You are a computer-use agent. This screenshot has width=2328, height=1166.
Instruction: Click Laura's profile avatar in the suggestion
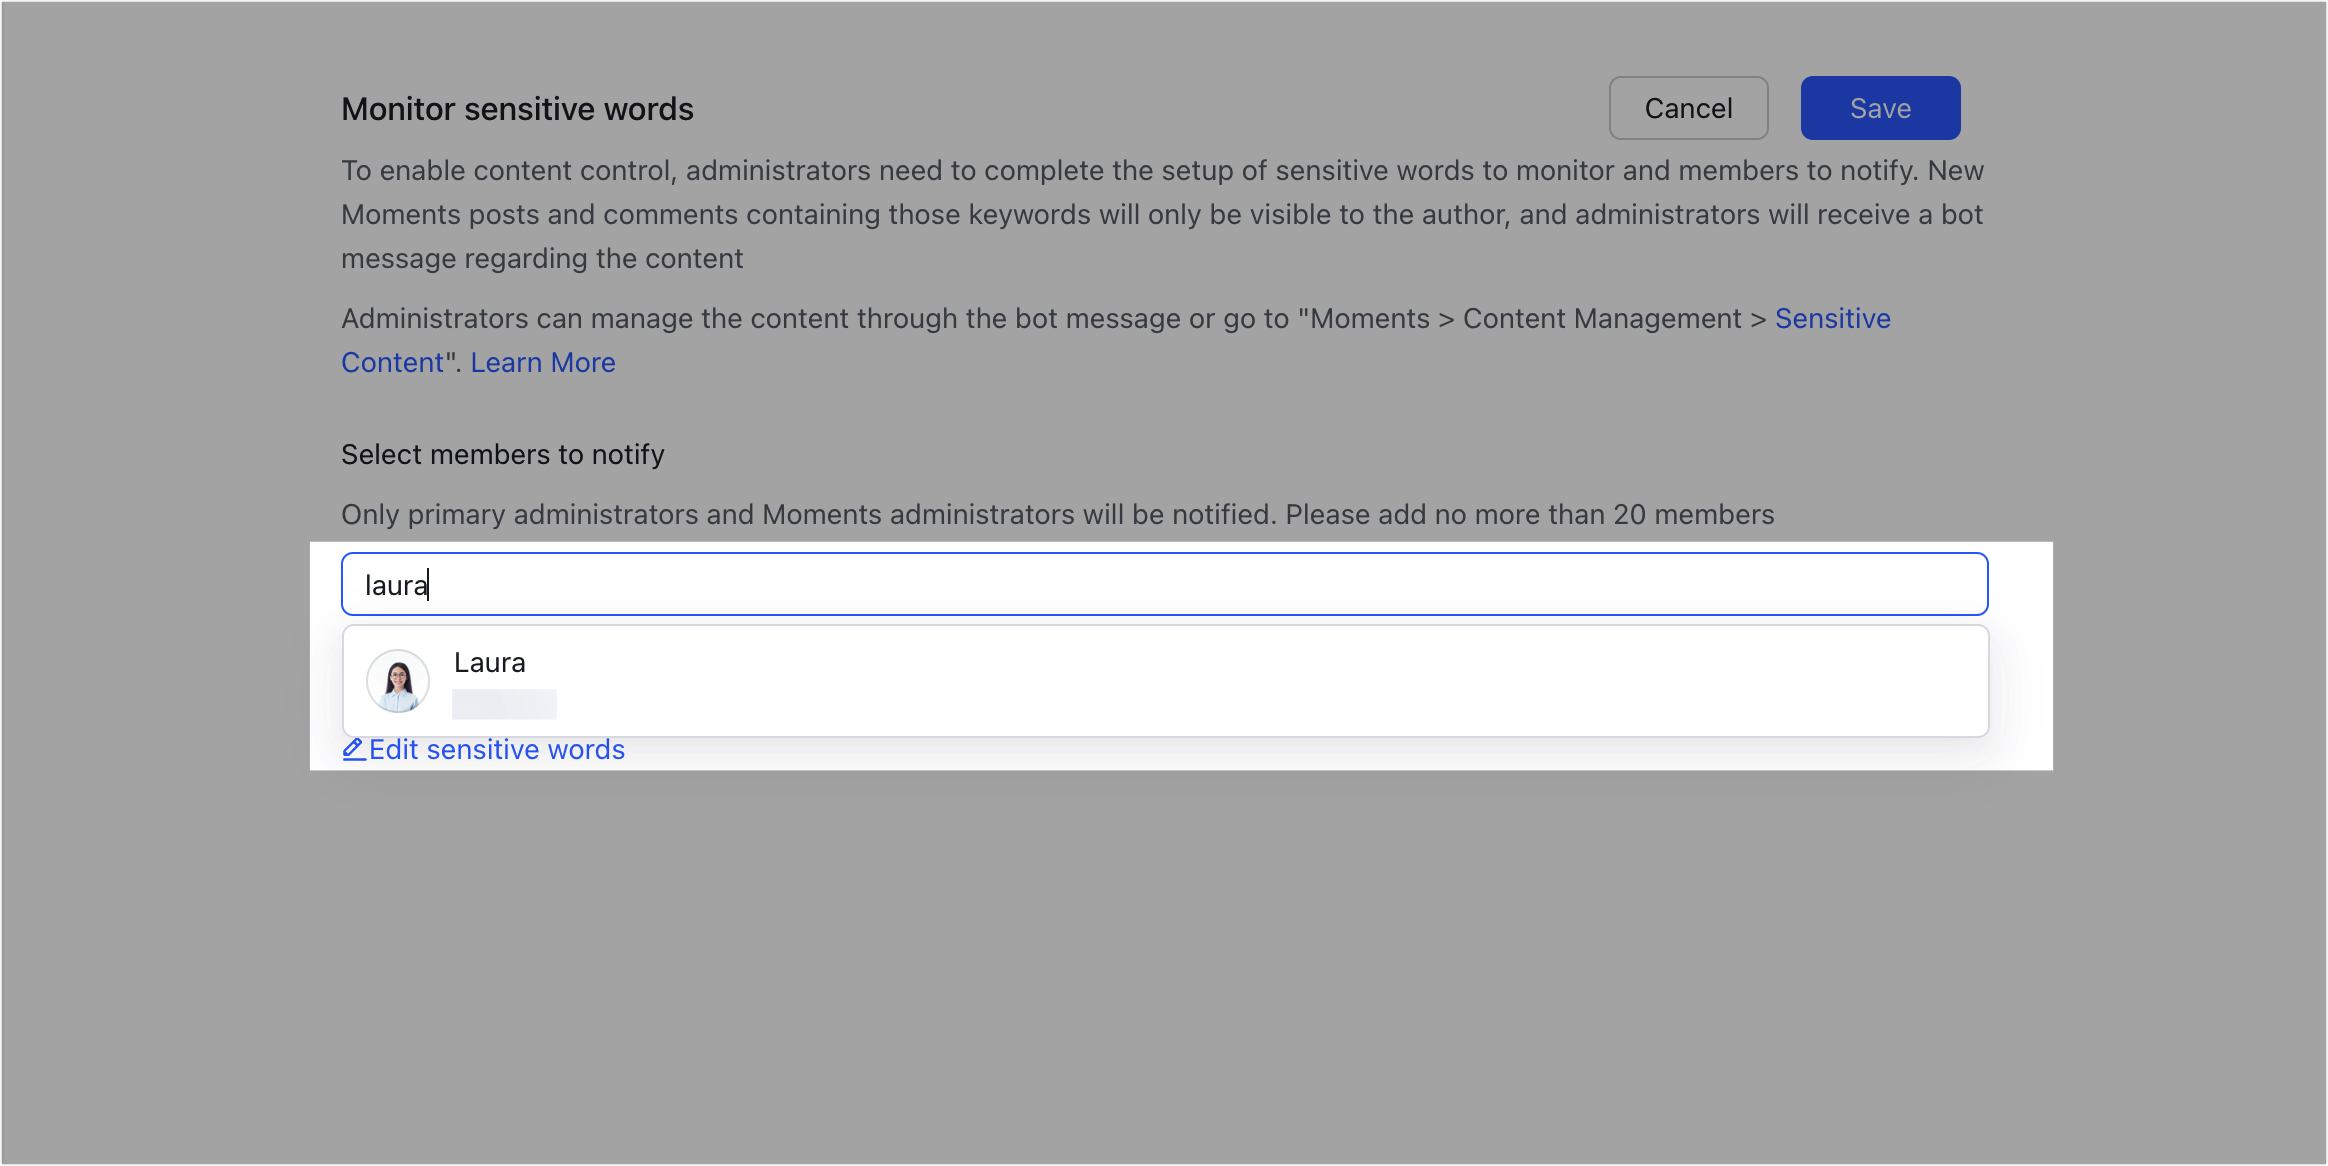(397, 681)
